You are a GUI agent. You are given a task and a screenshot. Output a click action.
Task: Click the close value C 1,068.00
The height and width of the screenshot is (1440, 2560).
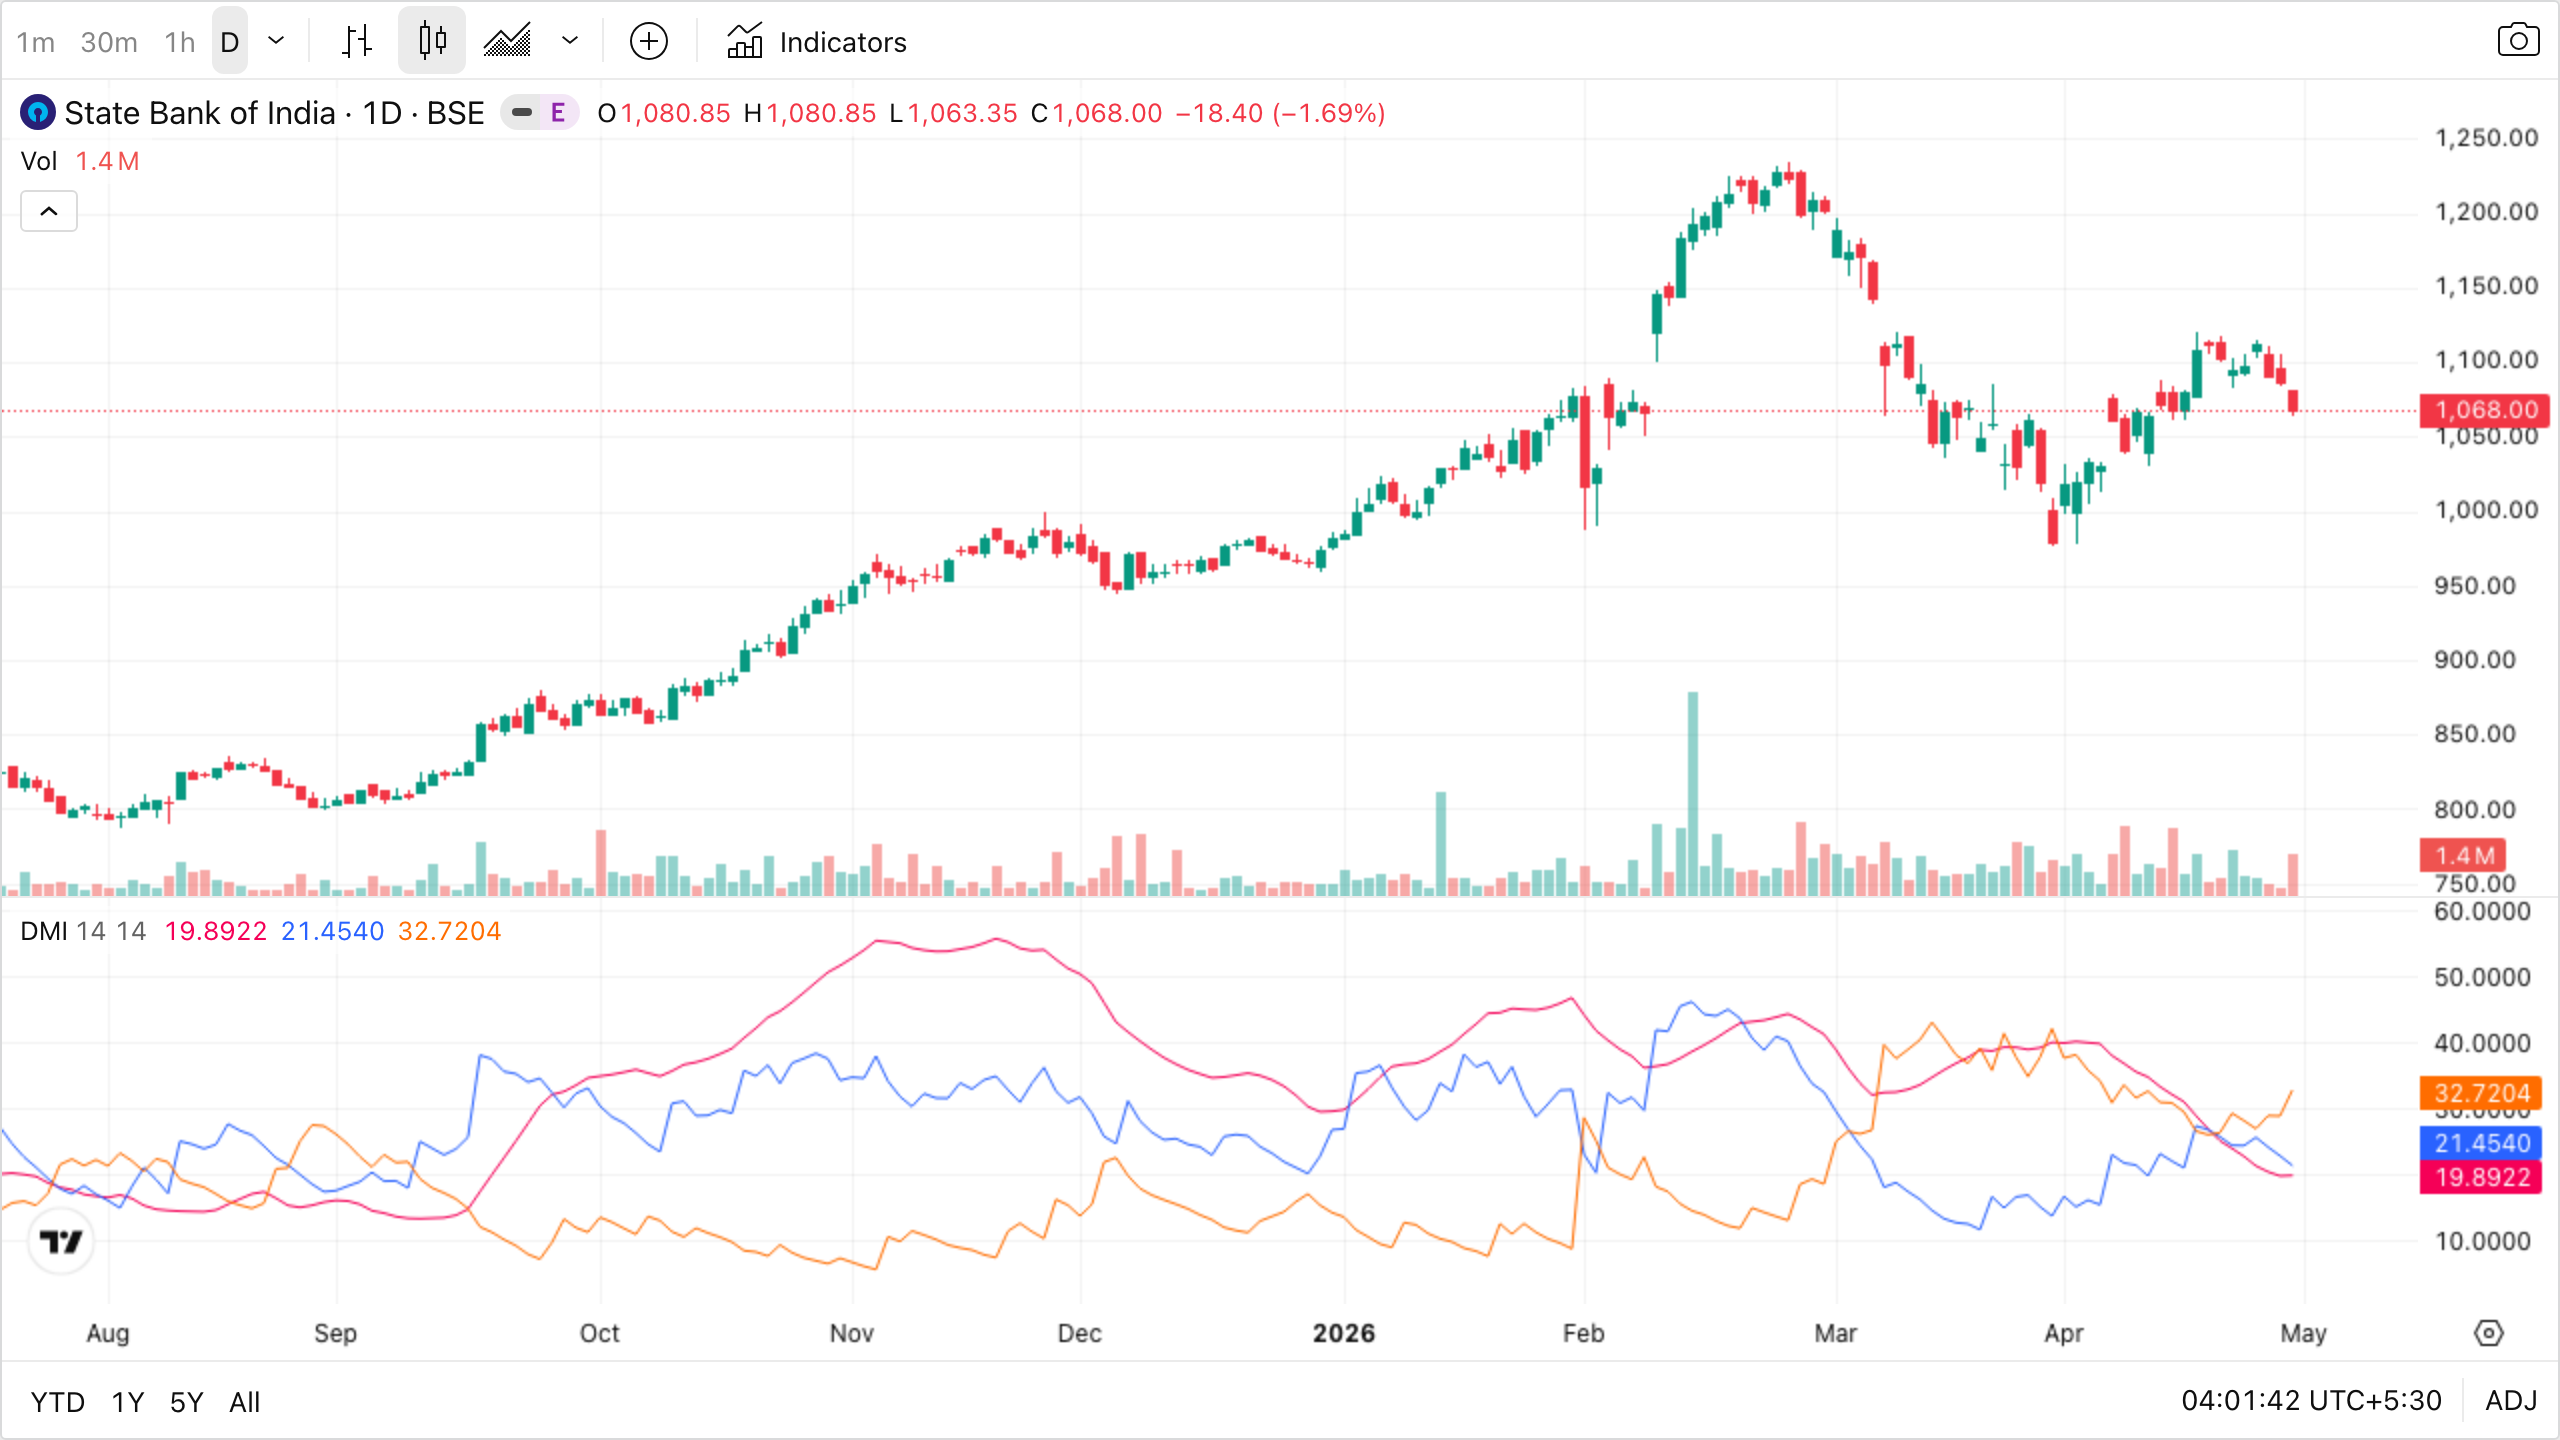tap(1097, 113)
